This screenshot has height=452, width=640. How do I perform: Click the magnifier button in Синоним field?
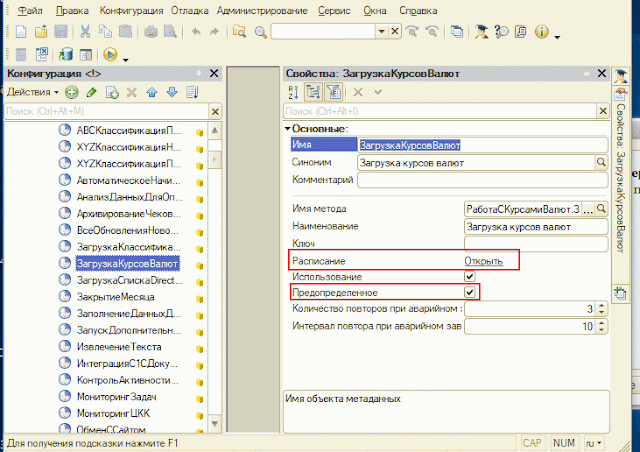click(601, 163)
